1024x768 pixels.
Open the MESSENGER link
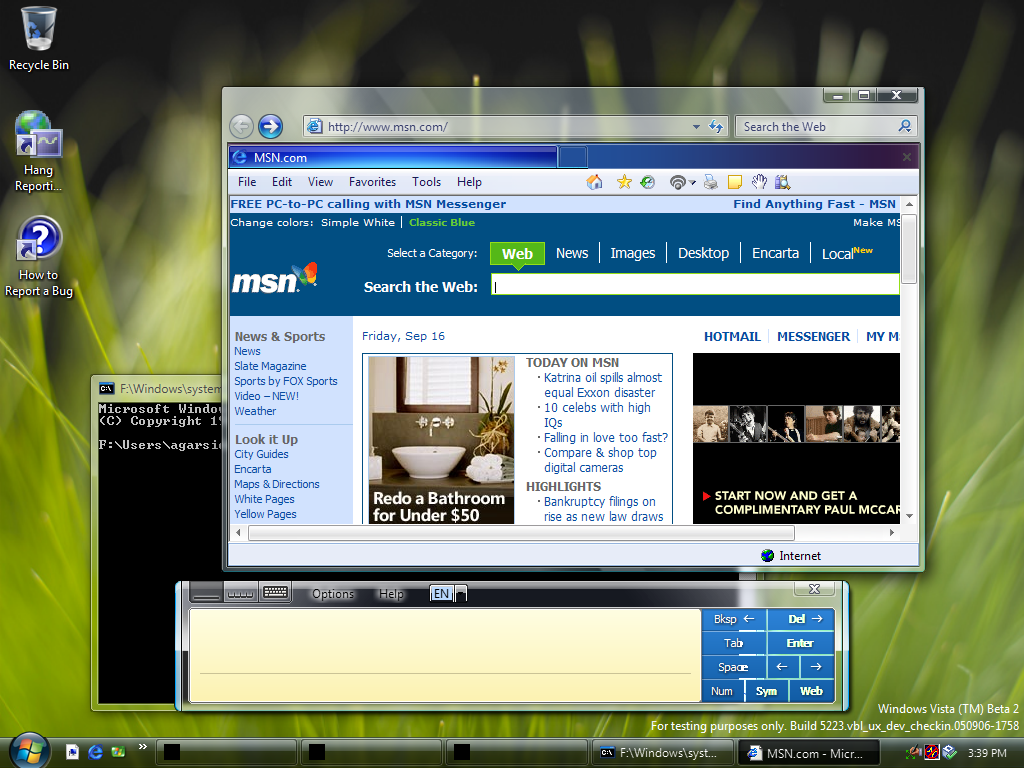814,336
